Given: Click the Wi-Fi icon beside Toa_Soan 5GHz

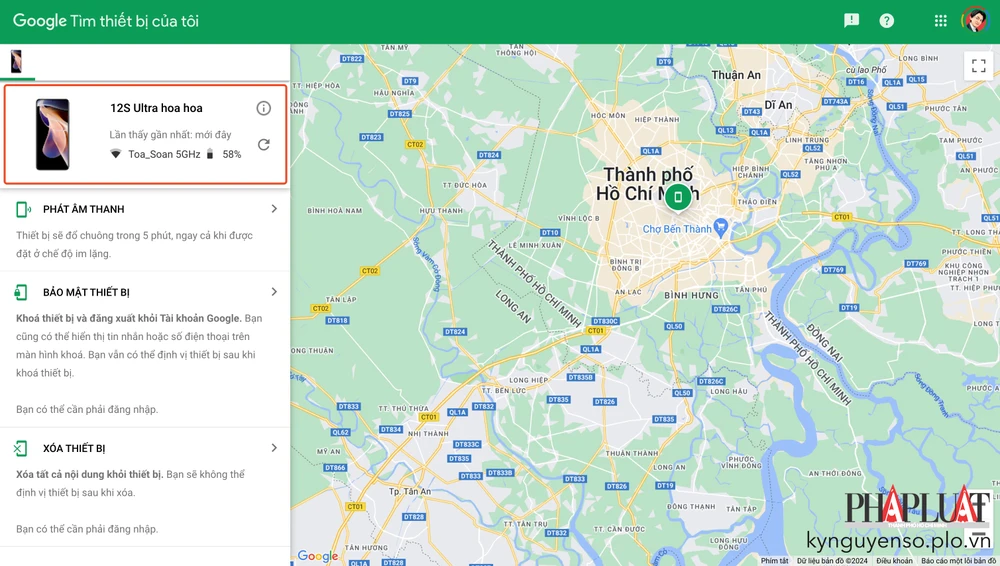Looking at the screenshot, I should (x=115, y=154).
